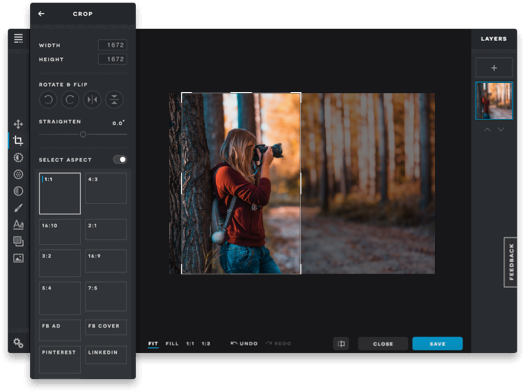Image resolution: width=525 pixels, height=392 pixels.
Task: Toggle the Select Aspect switch
Action: coord(120,160)
